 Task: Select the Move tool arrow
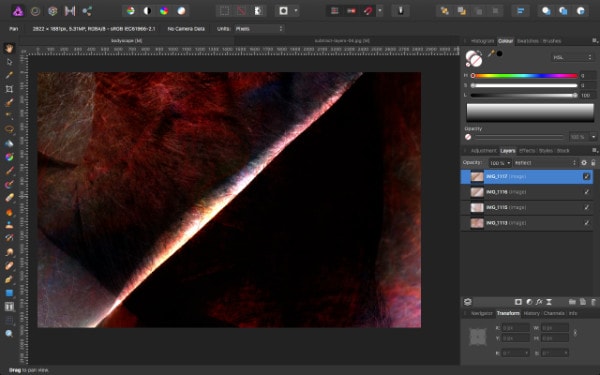click(9, 62)
